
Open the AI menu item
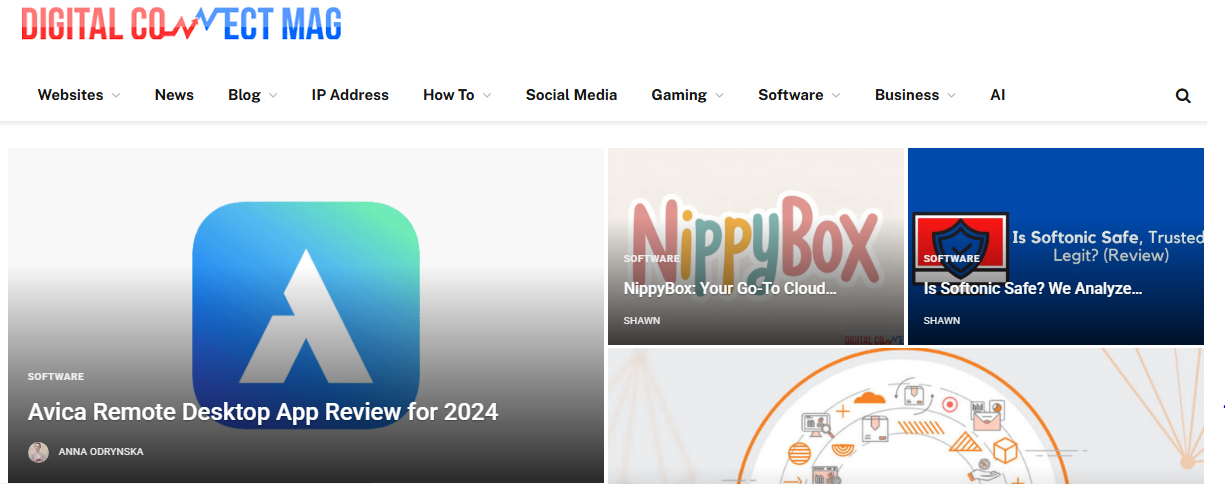(x=997, y=95)
